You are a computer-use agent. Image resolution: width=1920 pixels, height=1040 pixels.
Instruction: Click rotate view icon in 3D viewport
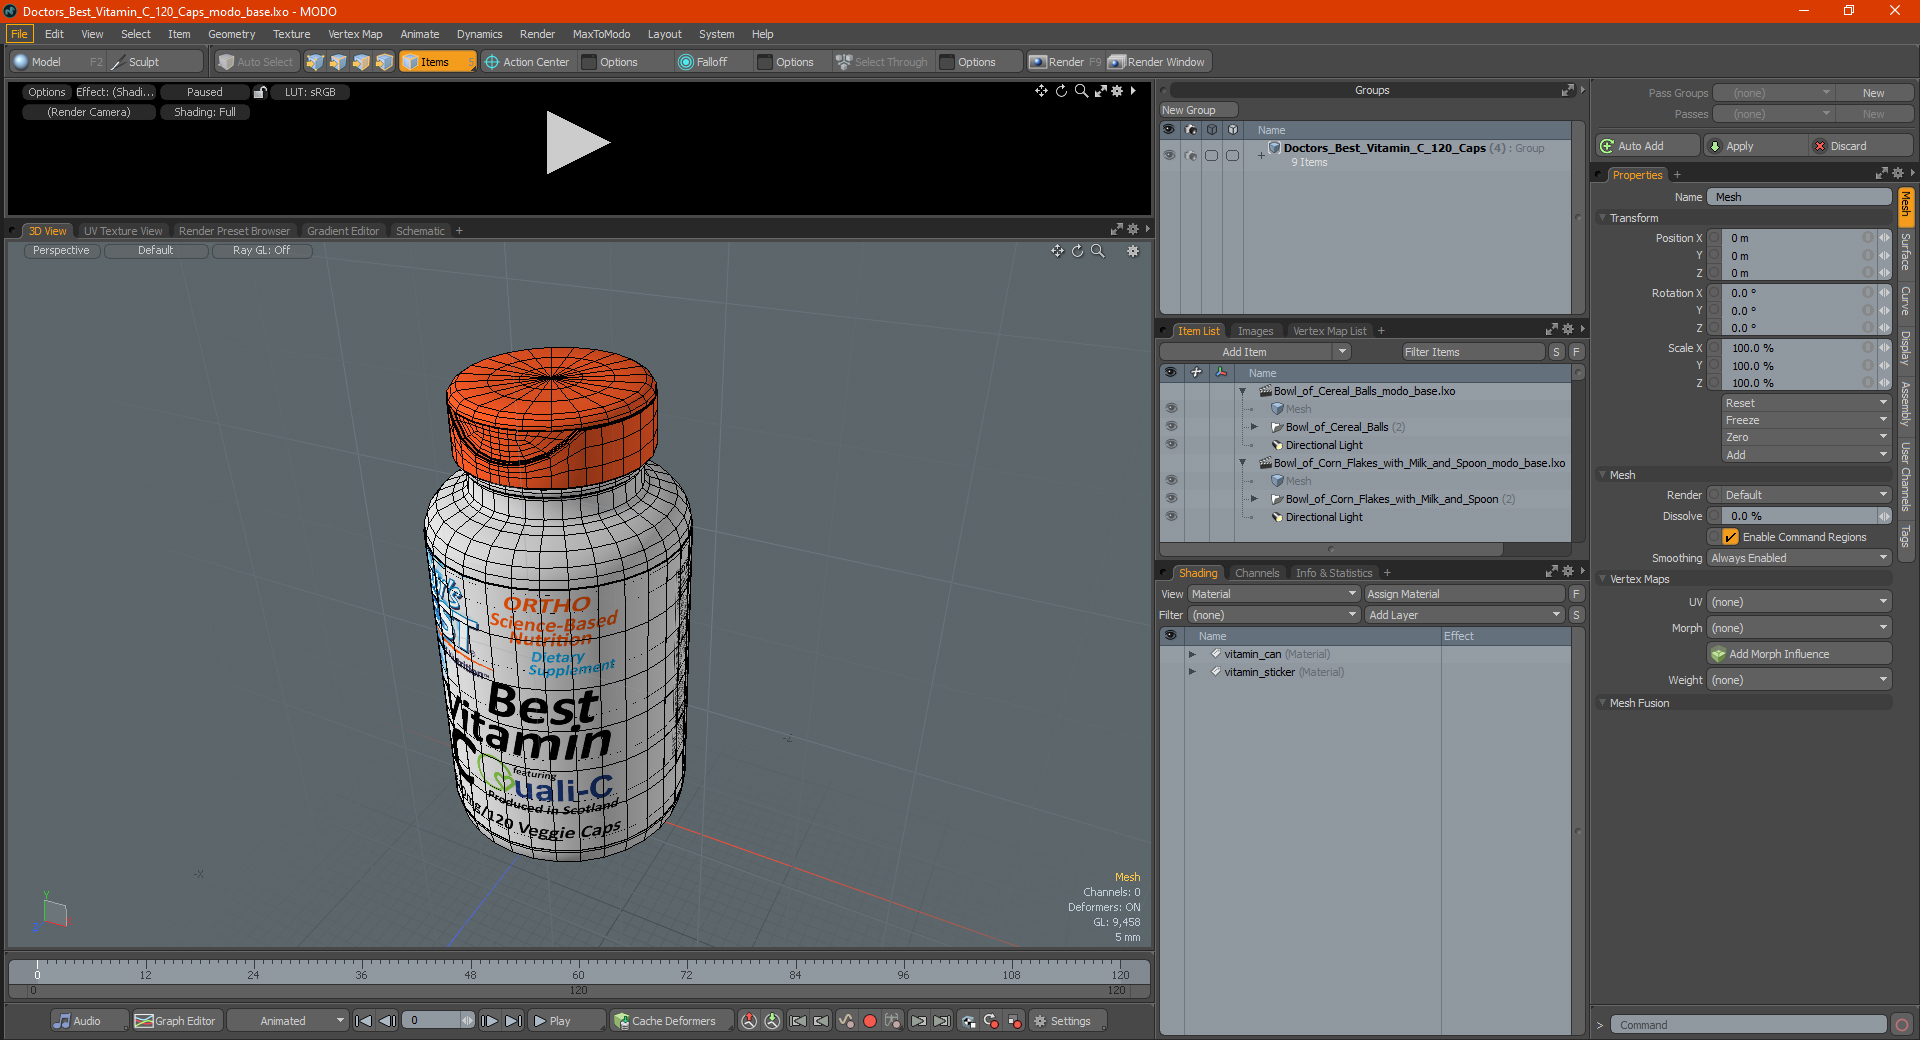tap(1077, 251)
